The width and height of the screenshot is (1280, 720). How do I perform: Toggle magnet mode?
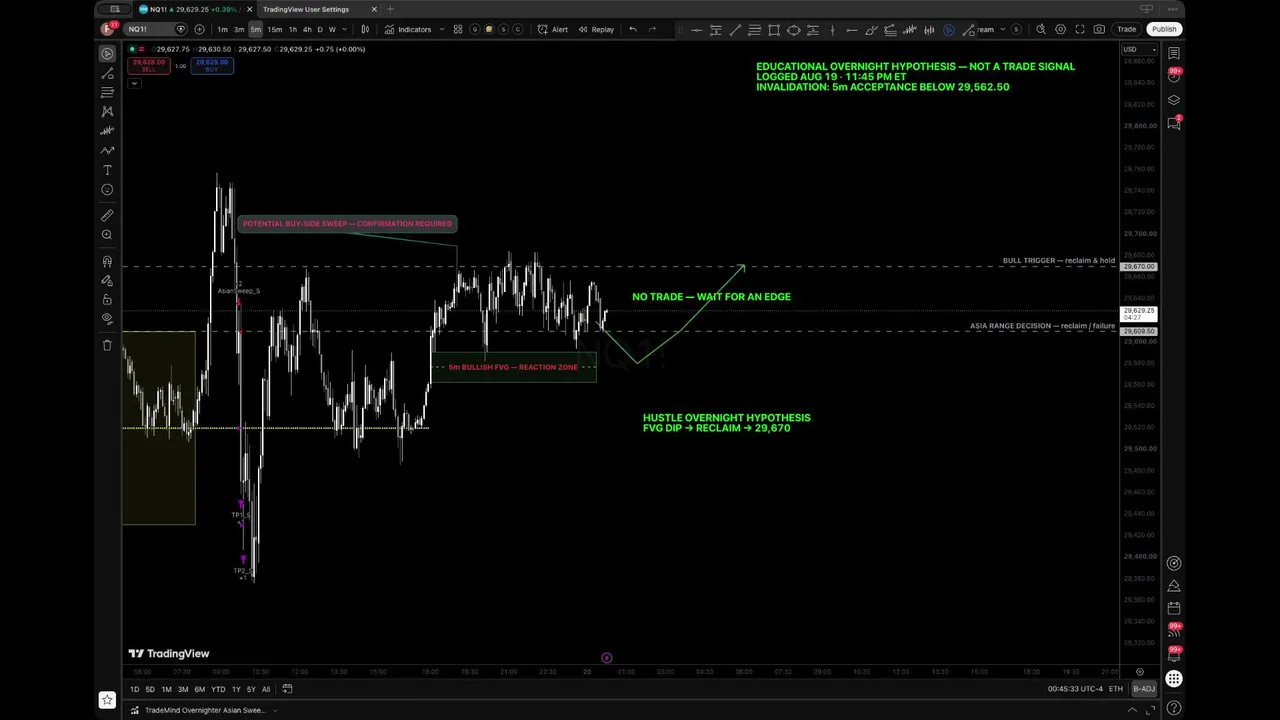(x=107, y=261)
